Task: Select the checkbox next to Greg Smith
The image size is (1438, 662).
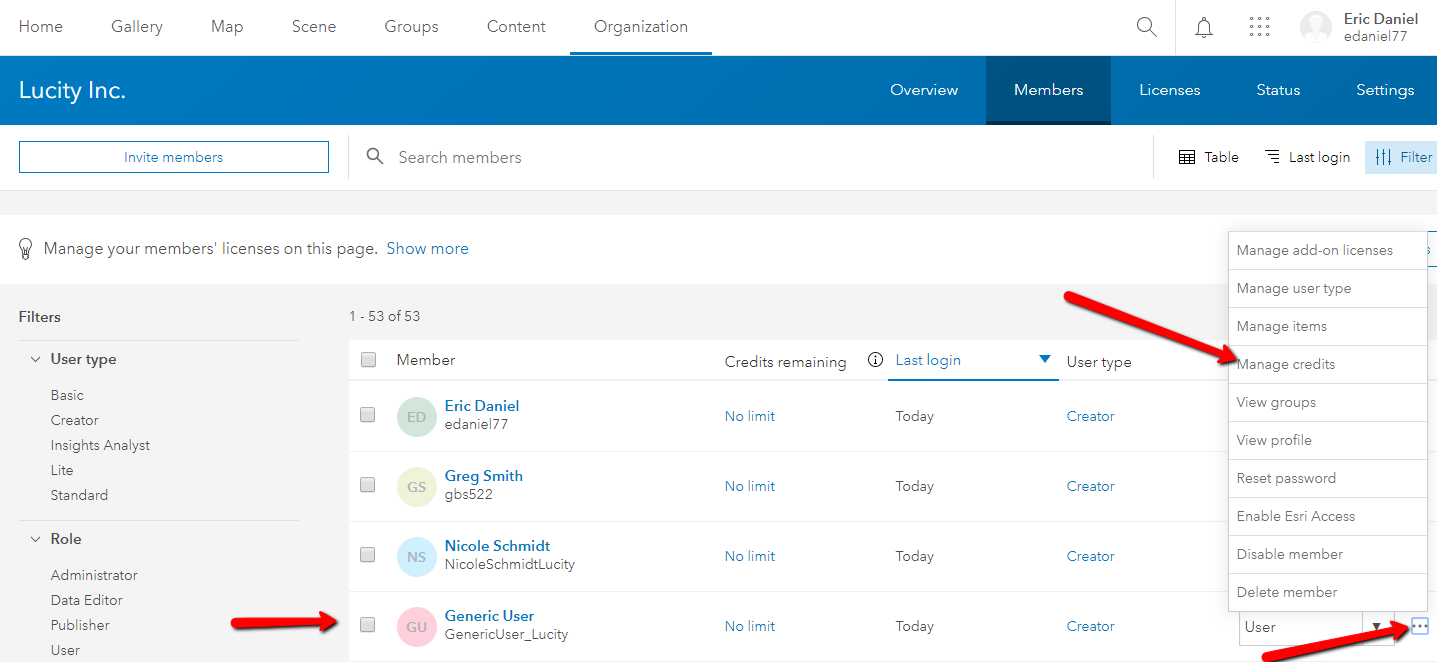Action: pos(367,485)
